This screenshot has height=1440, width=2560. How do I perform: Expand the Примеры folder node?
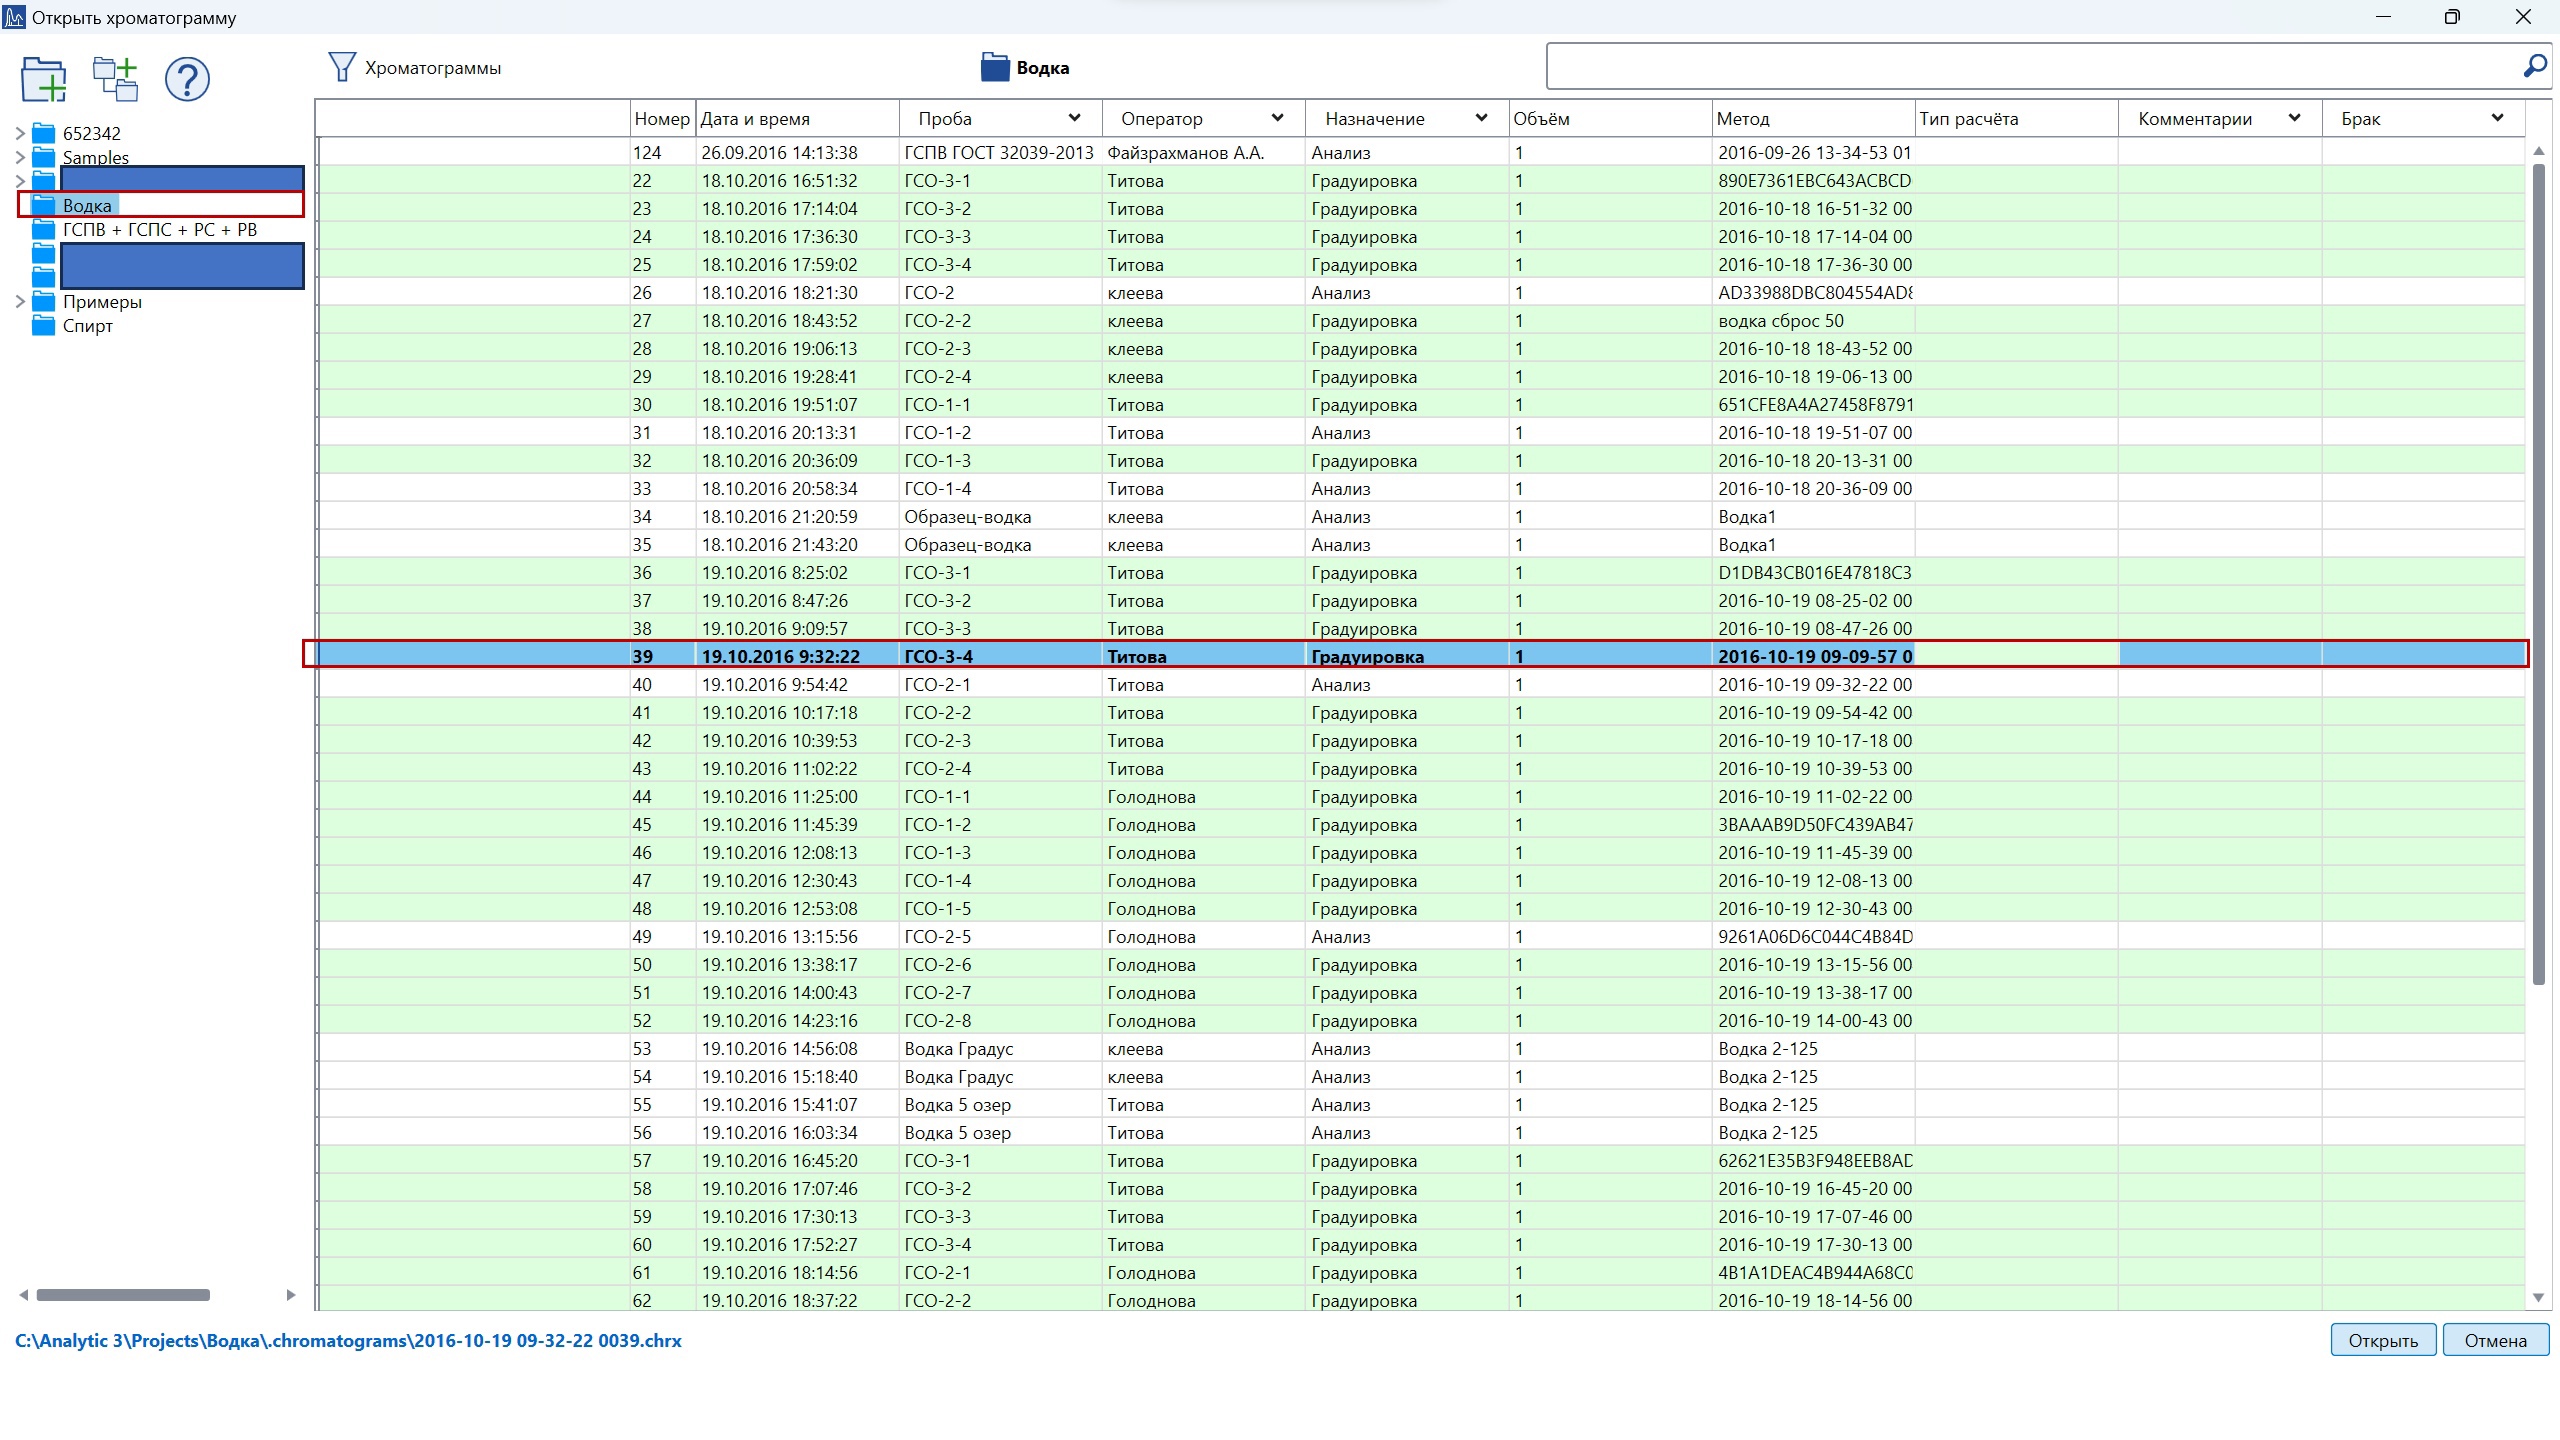(20, 302)
